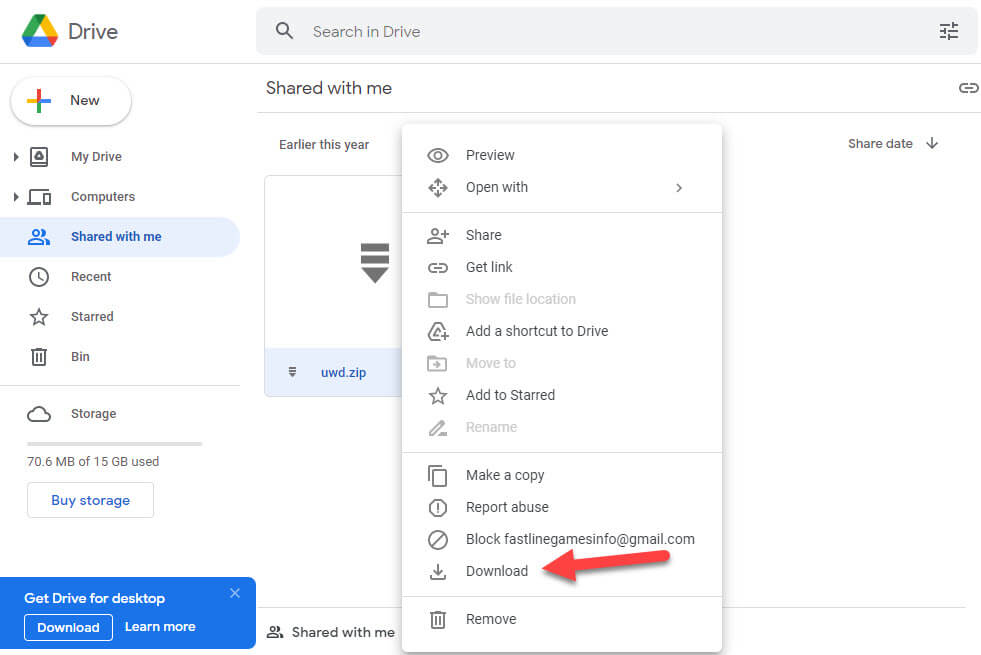The height and width of the screenshot is (655, 981).
Task: Click the Google Drive logo
Action: 40,31
